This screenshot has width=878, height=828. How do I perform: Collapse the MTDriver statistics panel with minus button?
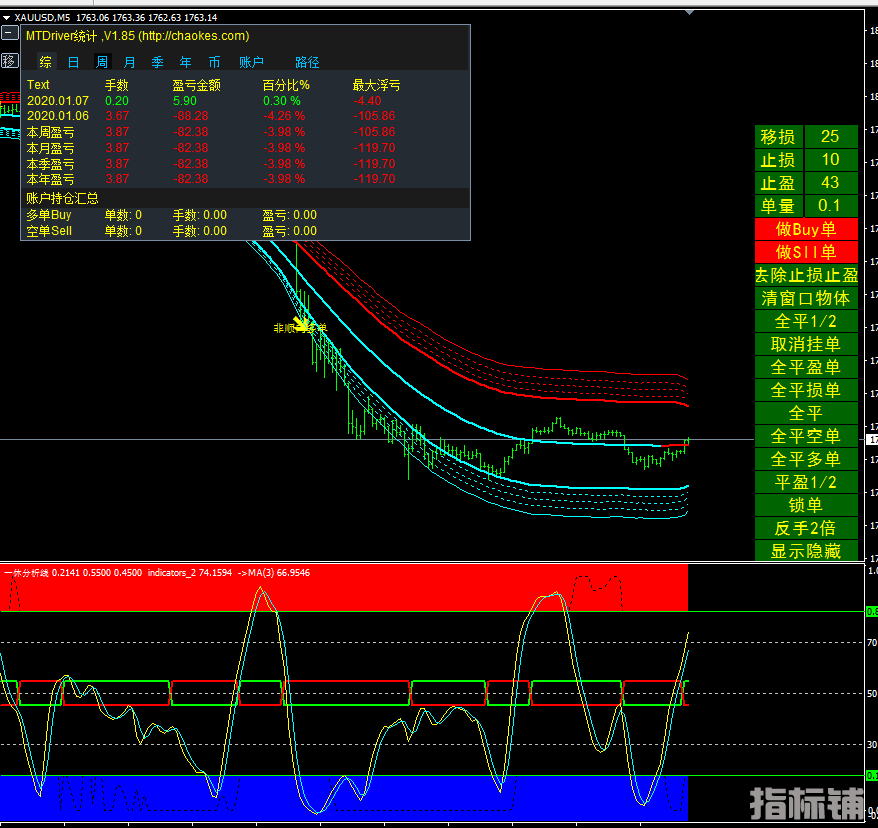(9, 33)
